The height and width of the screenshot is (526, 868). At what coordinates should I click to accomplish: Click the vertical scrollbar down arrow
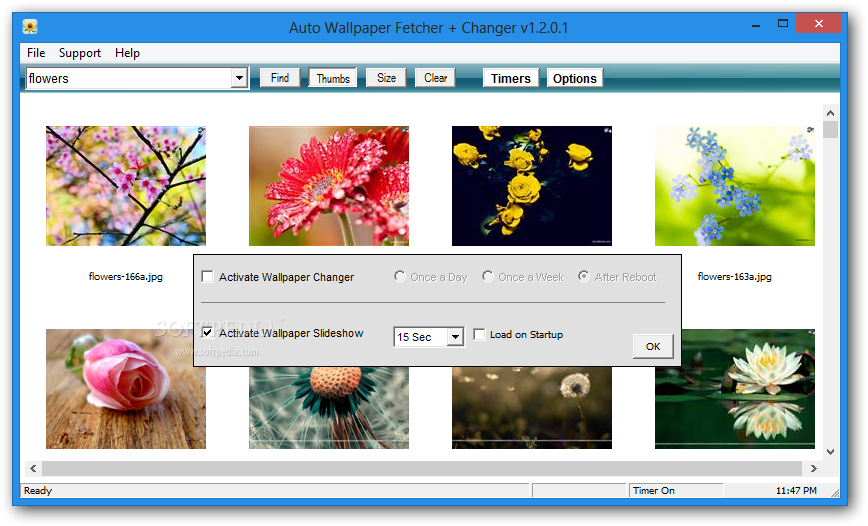click(830, 452)
